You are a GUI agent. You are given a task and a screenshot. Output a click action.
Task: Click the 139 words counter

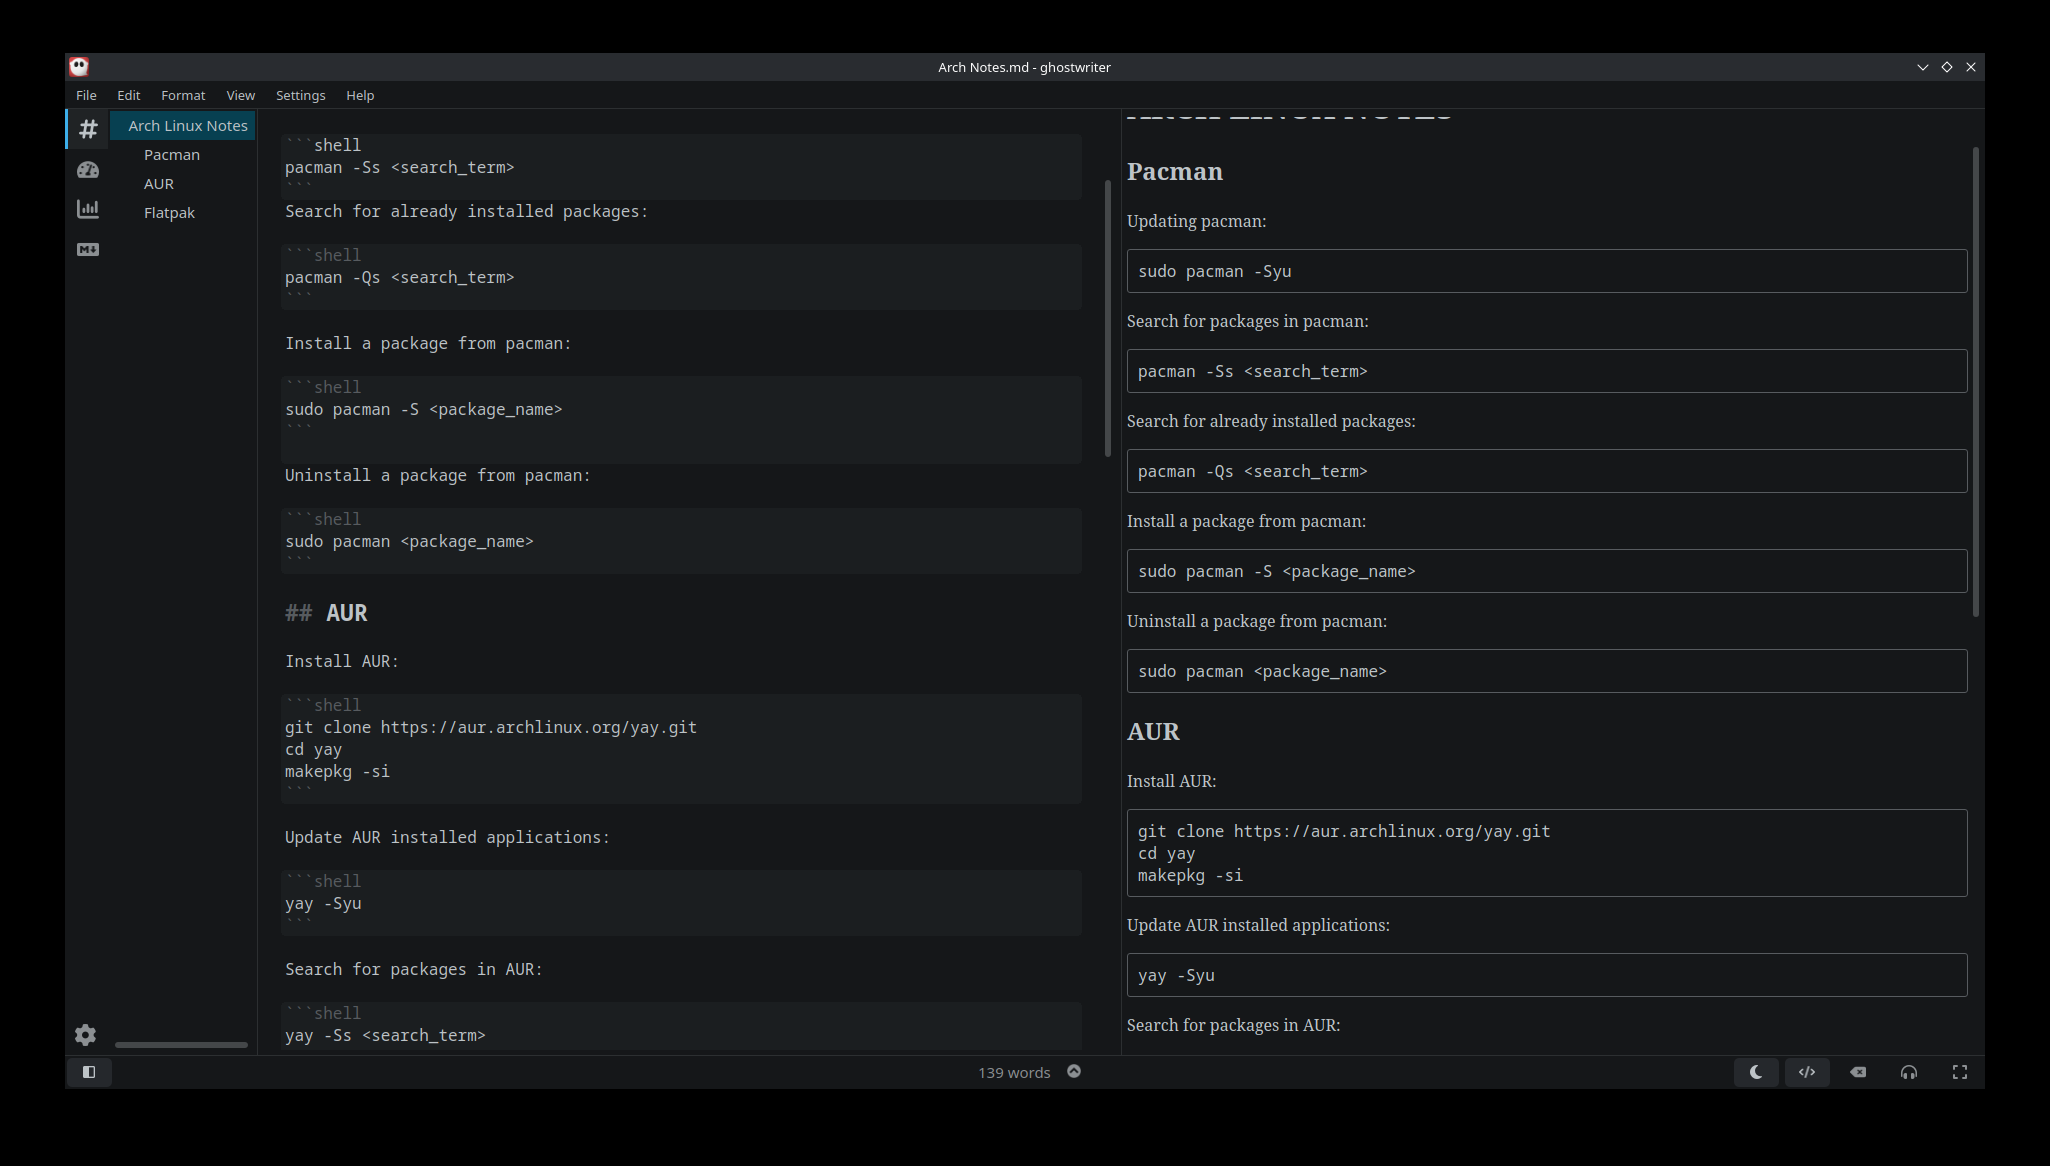coord(1014,1072)
